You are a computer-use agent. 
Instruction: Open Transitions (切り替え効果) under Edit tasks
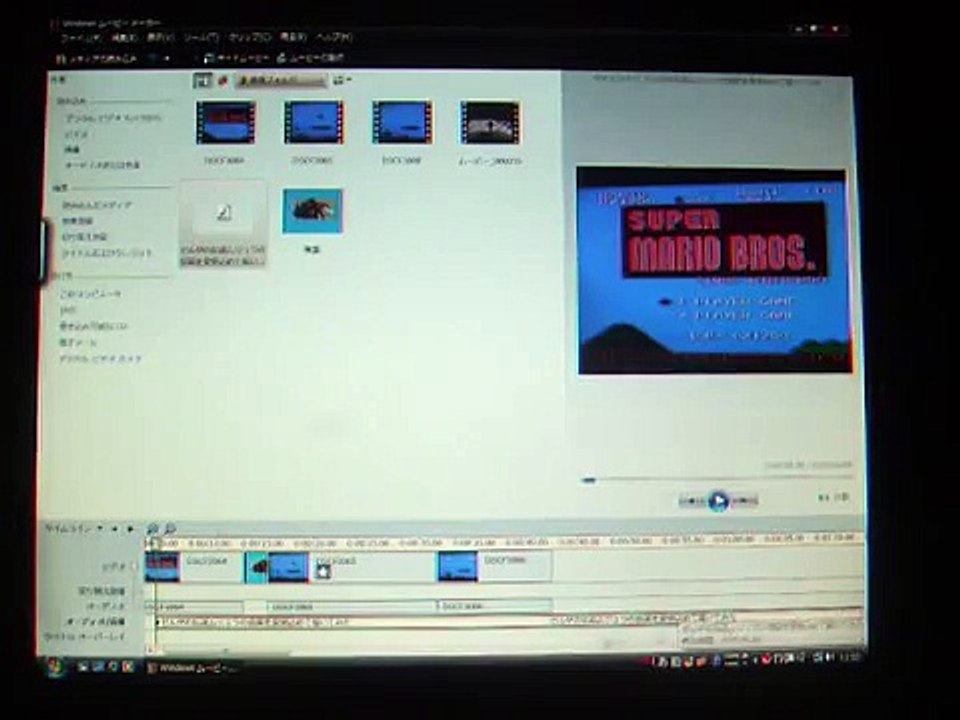pos(84,237)
